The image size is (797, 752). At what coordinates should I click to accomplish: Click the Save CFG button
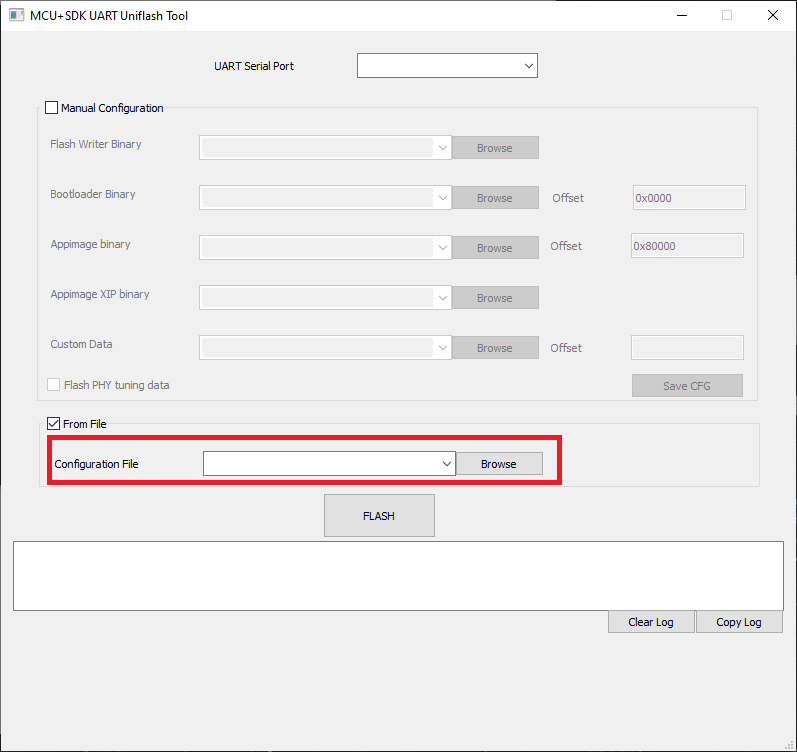(686, 386)
